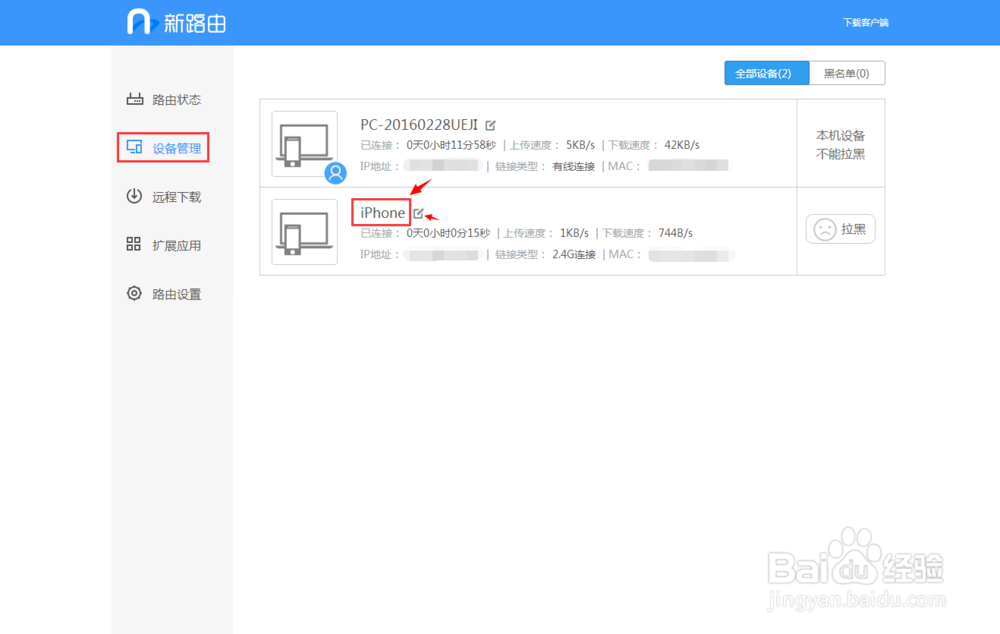Image resolution: width=1000 pixels, height=634 pixels.
Task: Click the blurred IP地址 value of iPhone
Action: pos(445,254)
